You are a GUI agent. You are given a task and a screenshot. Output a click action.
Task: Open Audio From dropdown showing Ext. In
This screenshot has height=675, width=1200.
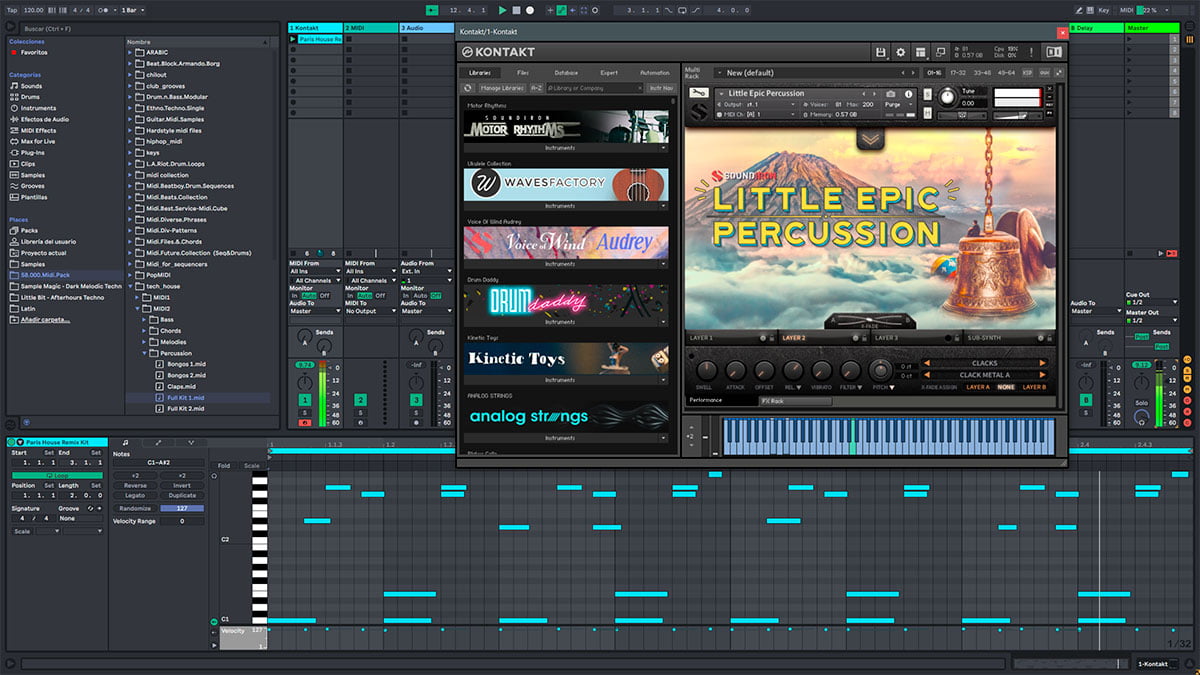(426, 271)
